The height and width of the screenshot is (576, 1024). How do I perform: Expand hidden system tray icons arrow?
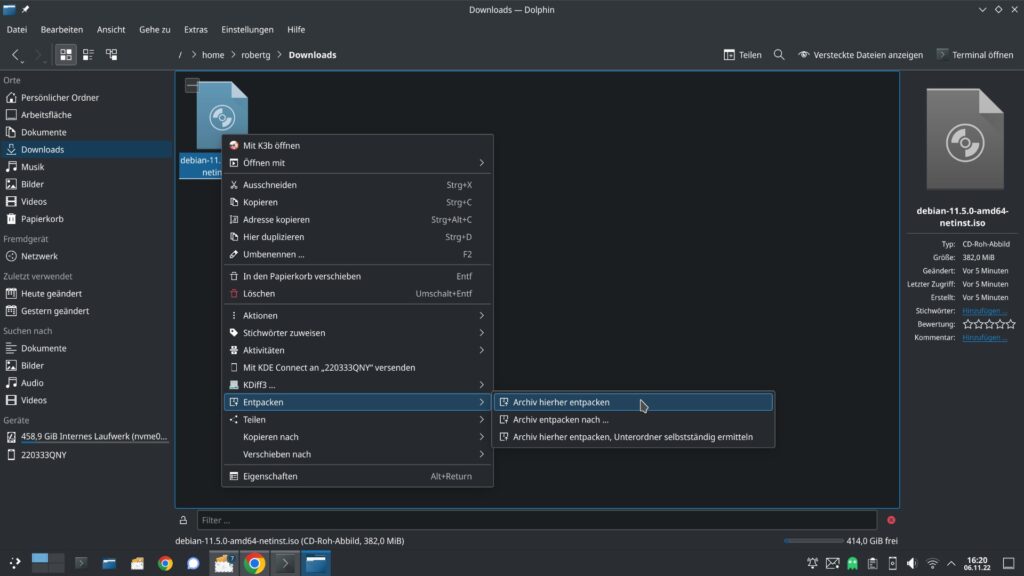(x=951, y=564)
